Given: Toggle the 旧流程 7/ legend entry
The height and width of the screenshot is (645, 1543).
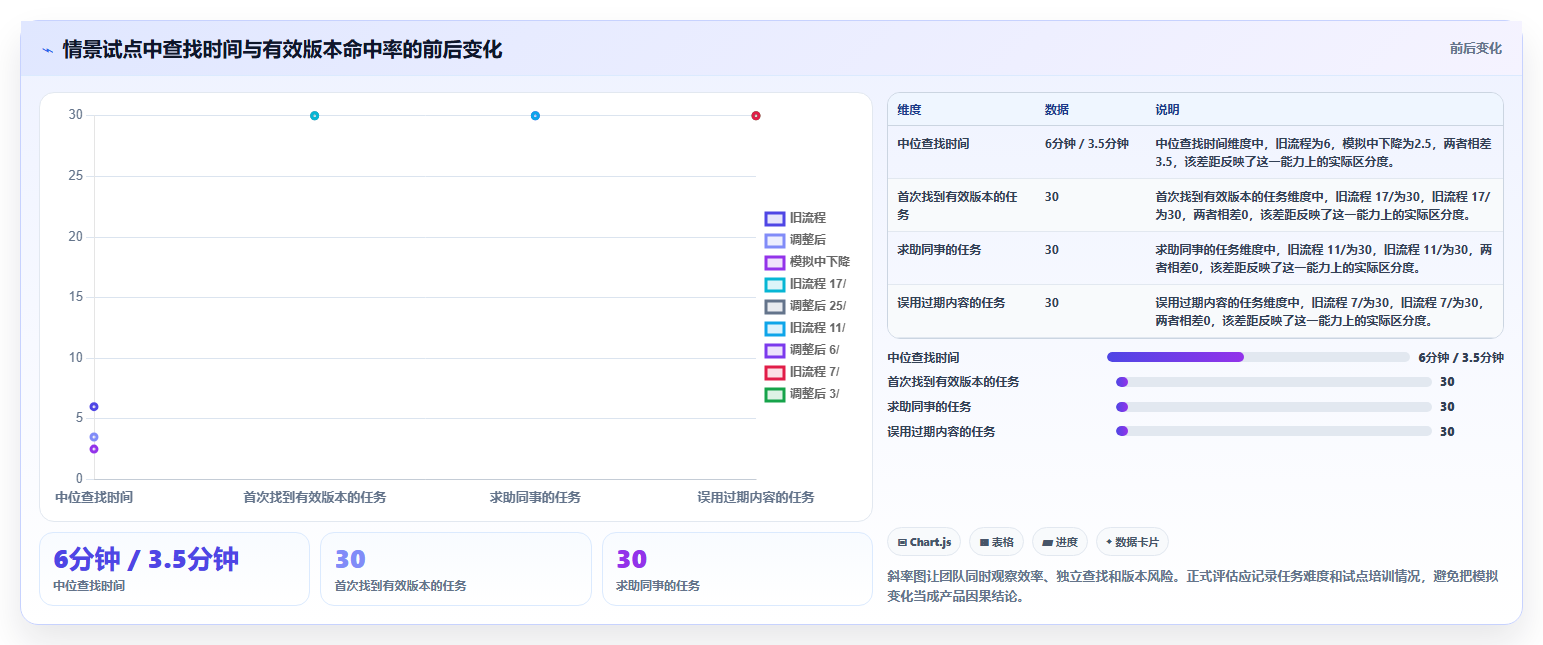Looking at the screenshot, I should coord(802,372).
